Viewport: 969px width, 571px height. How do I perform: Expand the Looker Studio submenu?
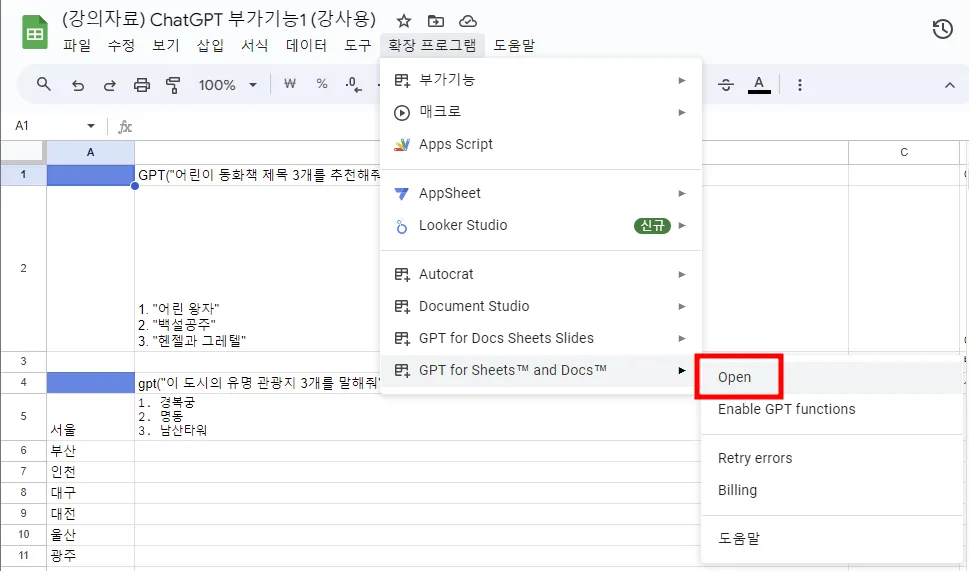[x=541, y=226]
